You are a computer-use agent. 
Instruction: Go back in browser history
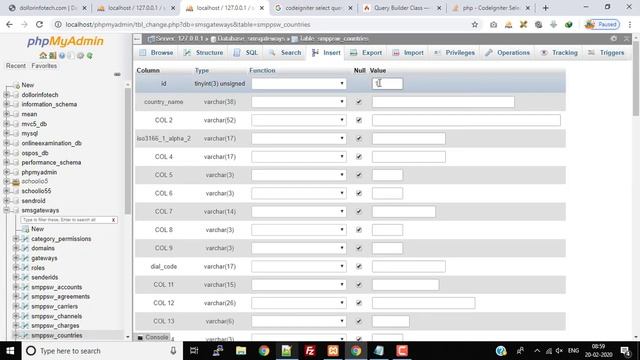(x=9, y=24)
